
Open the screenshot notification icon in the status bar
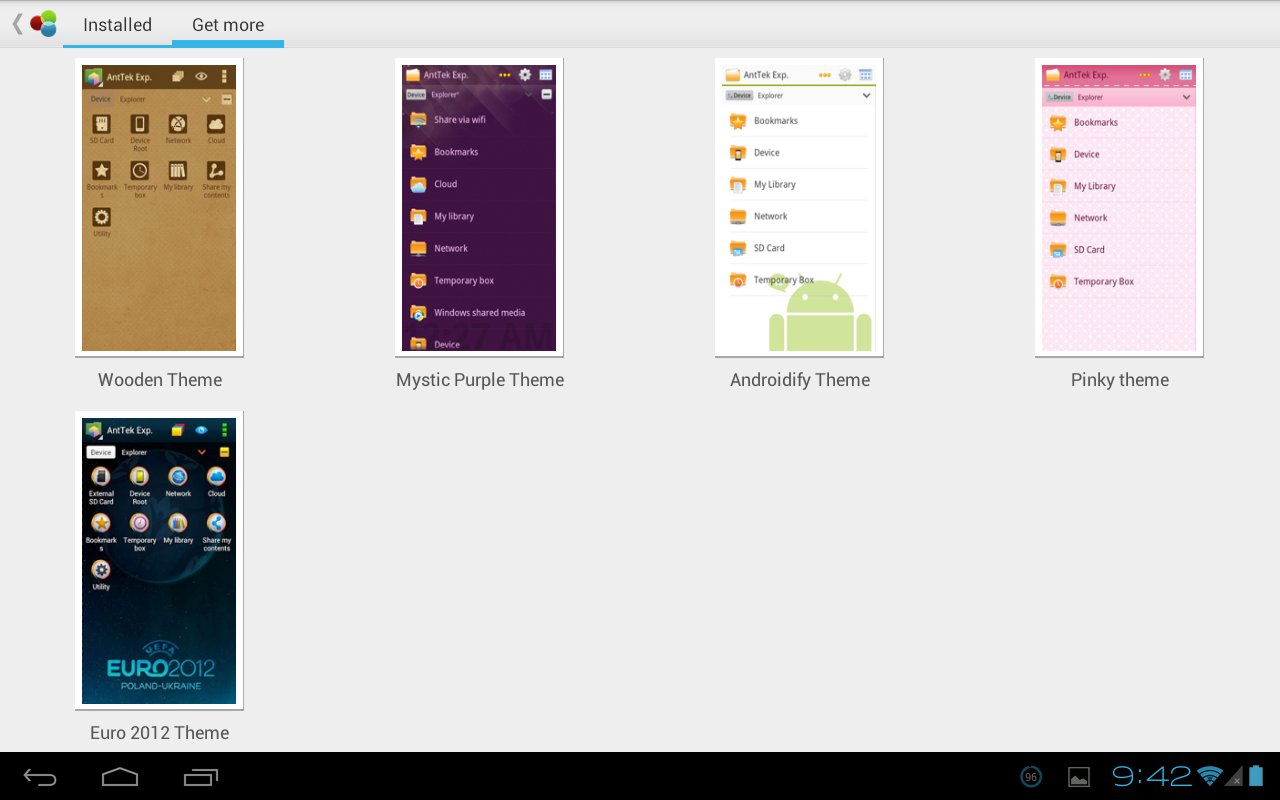pyautogui.click(x=1078, y=776)
